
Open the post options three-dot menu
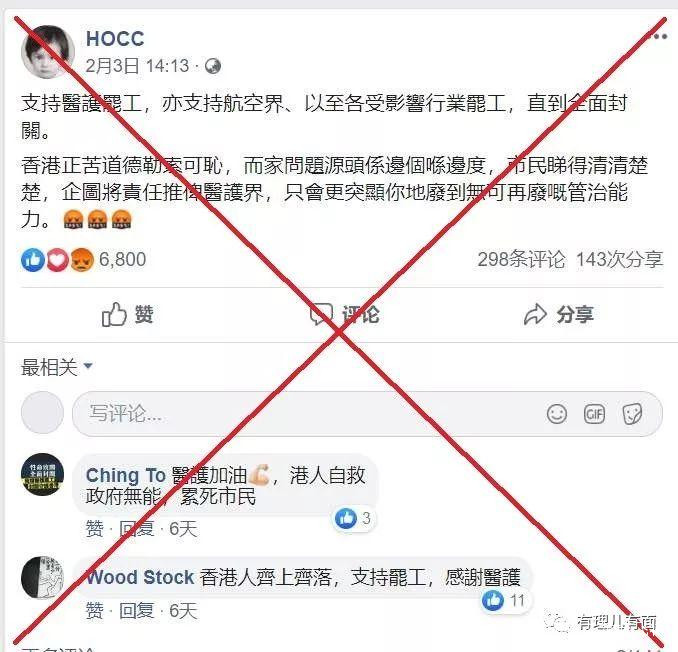coord(657,36)
